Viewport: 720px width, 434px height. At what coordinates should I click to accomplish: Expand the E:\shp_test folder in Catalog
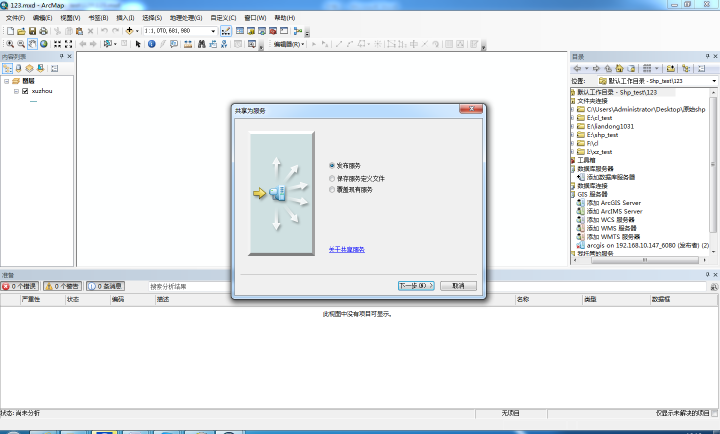572,135
